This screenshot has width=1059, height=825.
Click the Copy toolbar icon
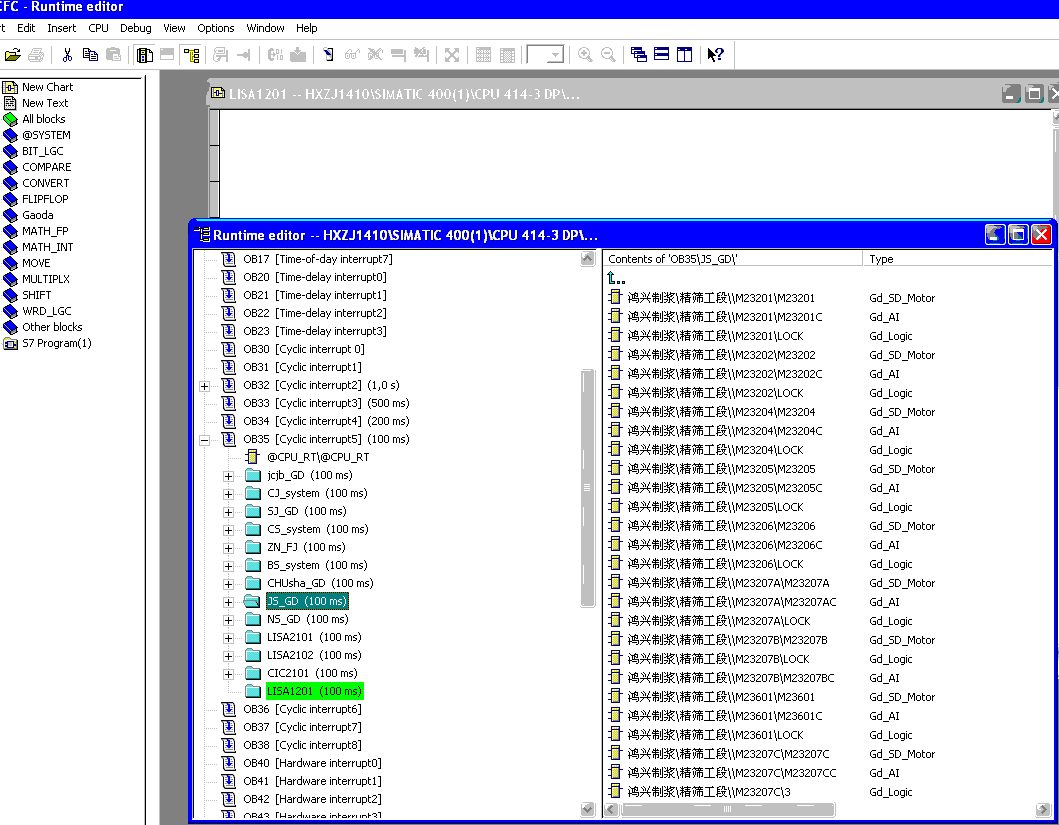(90, 55)
